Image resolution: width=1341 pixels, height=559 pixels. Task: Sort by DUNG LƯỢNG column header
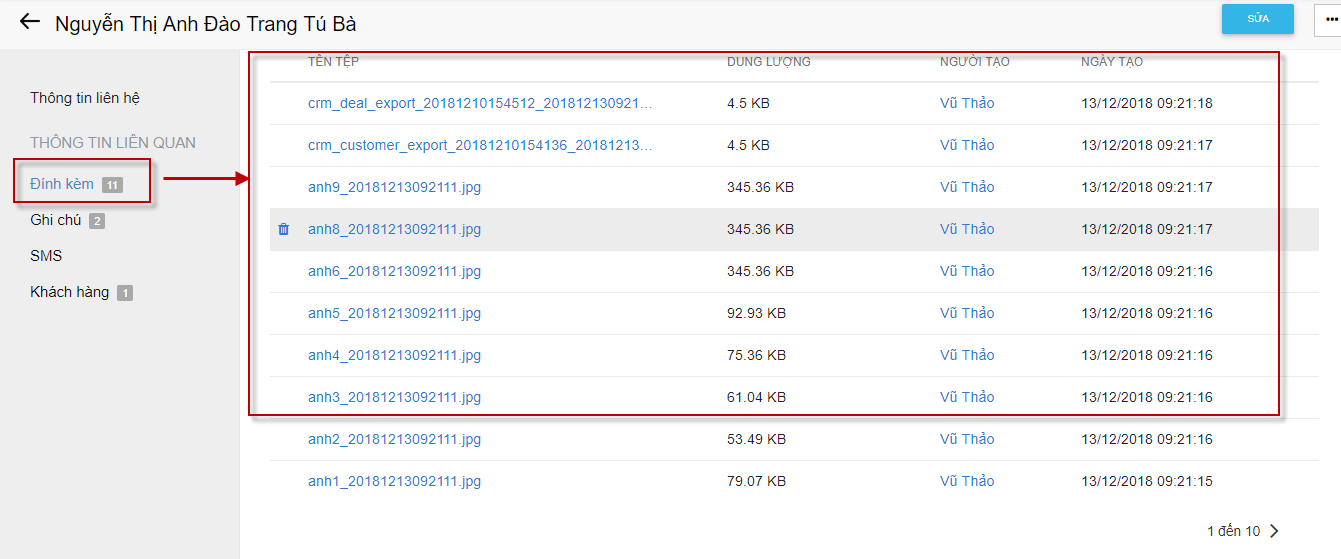coord(768,62)
